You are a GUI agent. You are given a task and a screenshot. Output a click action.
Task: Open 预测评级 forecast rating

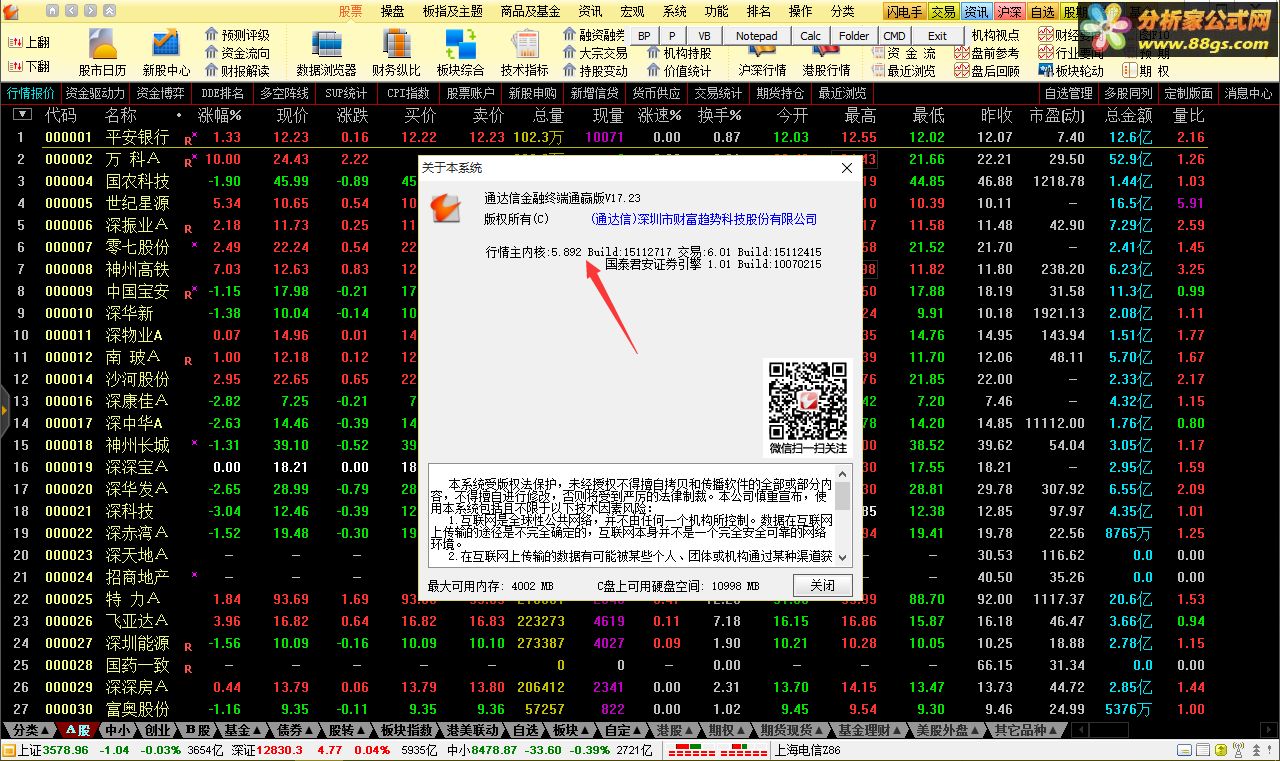point(237,35)
